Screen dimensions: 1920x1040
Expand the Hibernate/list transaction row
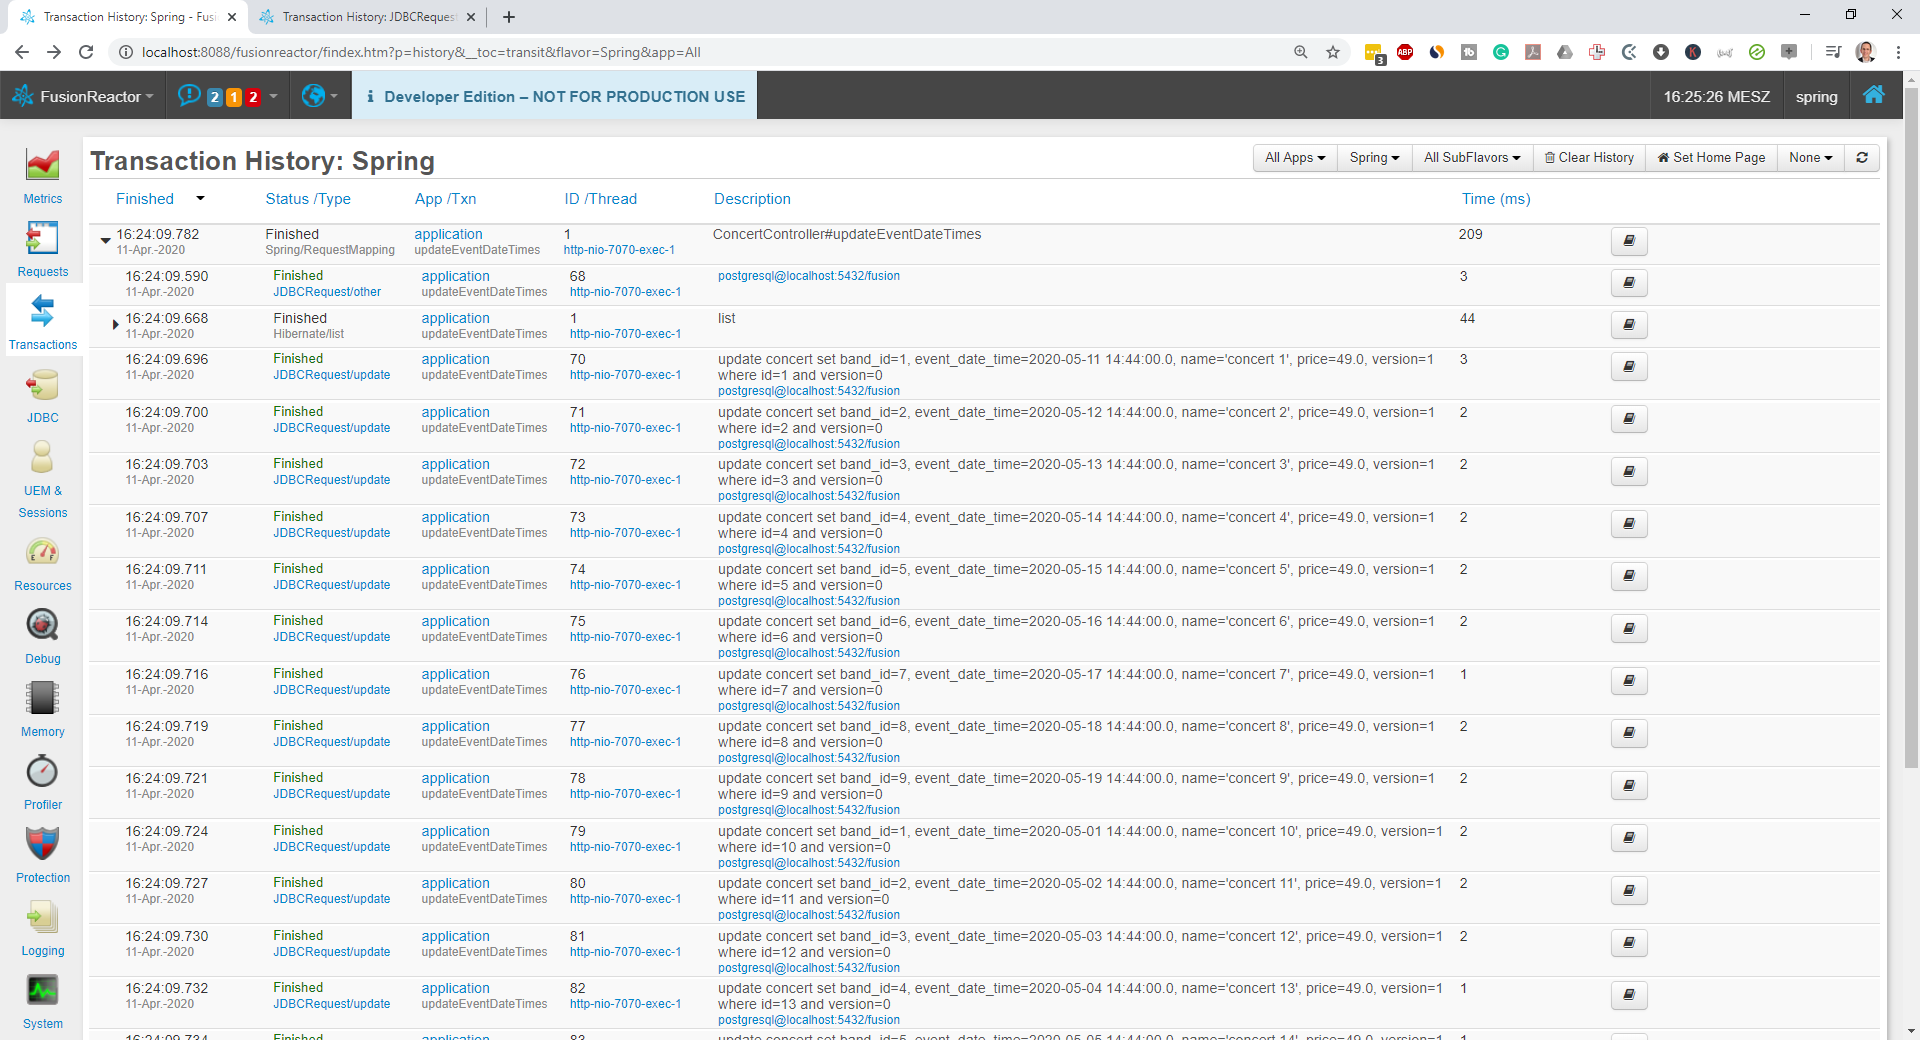115,324
